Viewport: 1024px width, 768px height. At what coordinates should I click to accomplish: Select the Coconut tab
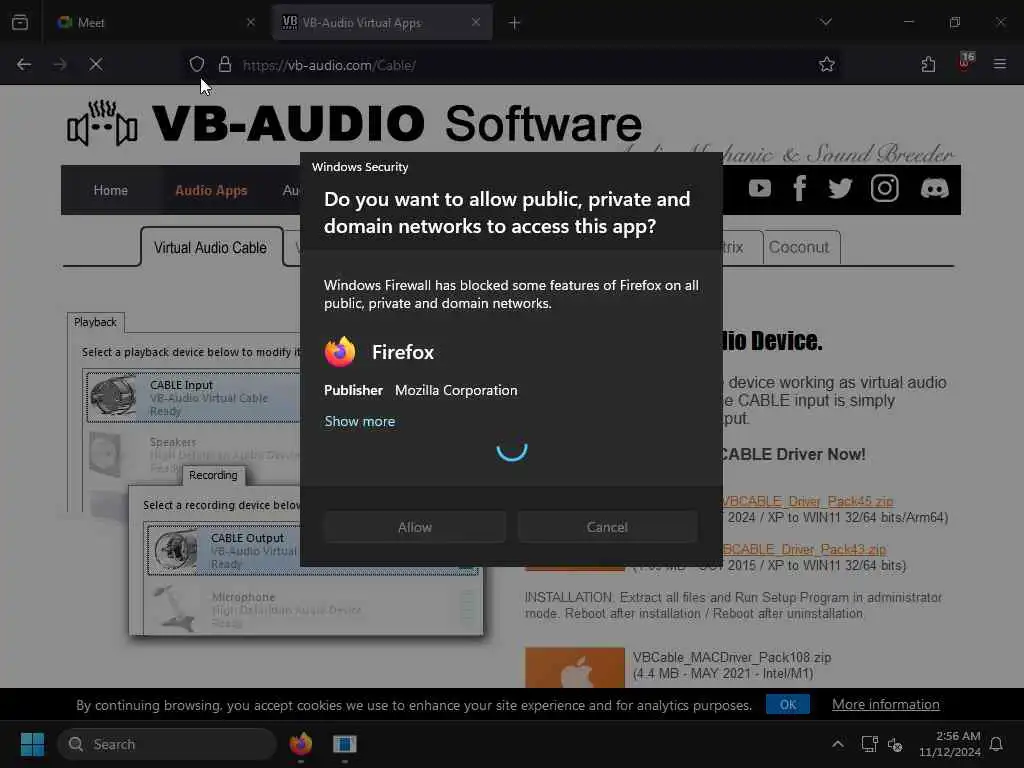(799, 248)
